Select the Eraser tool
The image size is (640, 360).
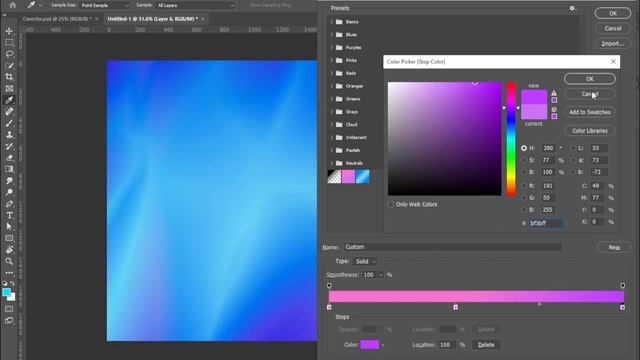tap(9, 158)
